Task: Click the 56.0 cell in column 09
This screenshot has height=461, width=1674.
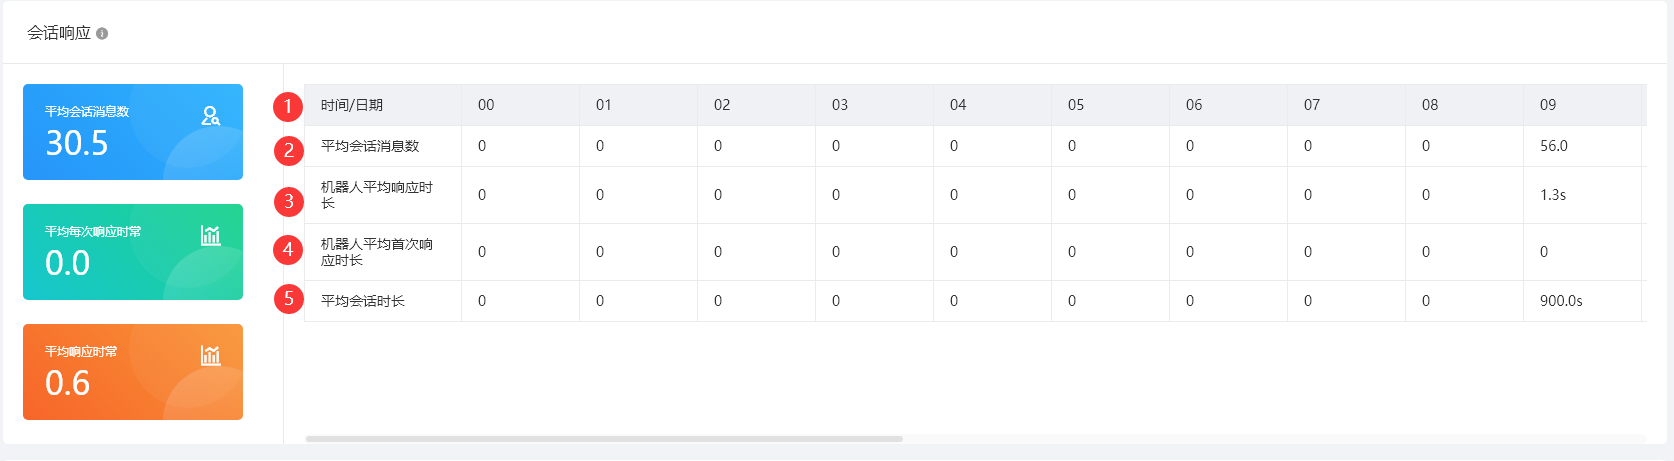Action: (x=1554, y=146)
